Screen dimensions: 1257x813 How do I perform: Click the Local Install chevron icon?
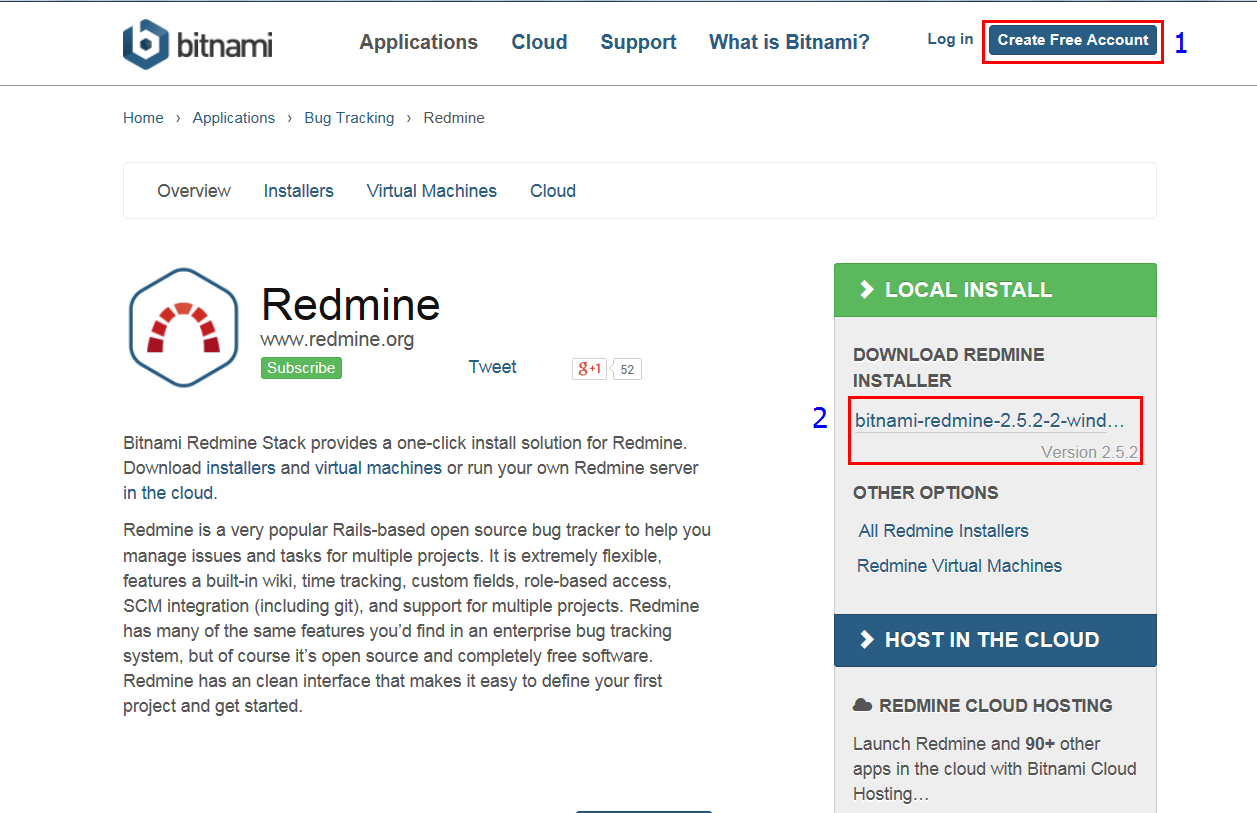tap(866, 290)
